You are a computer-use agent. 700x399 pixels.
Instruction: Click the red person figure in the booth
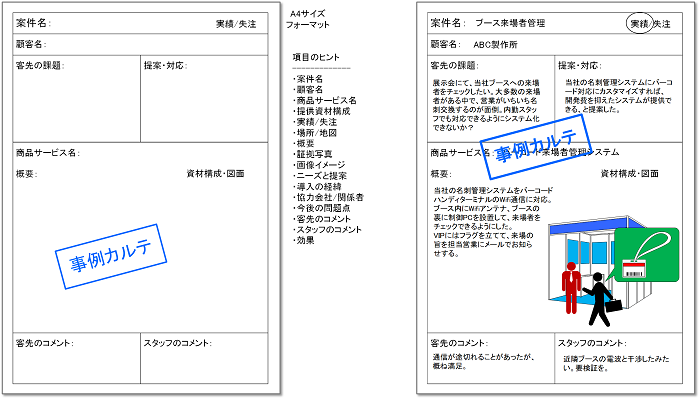coord(571,287)
